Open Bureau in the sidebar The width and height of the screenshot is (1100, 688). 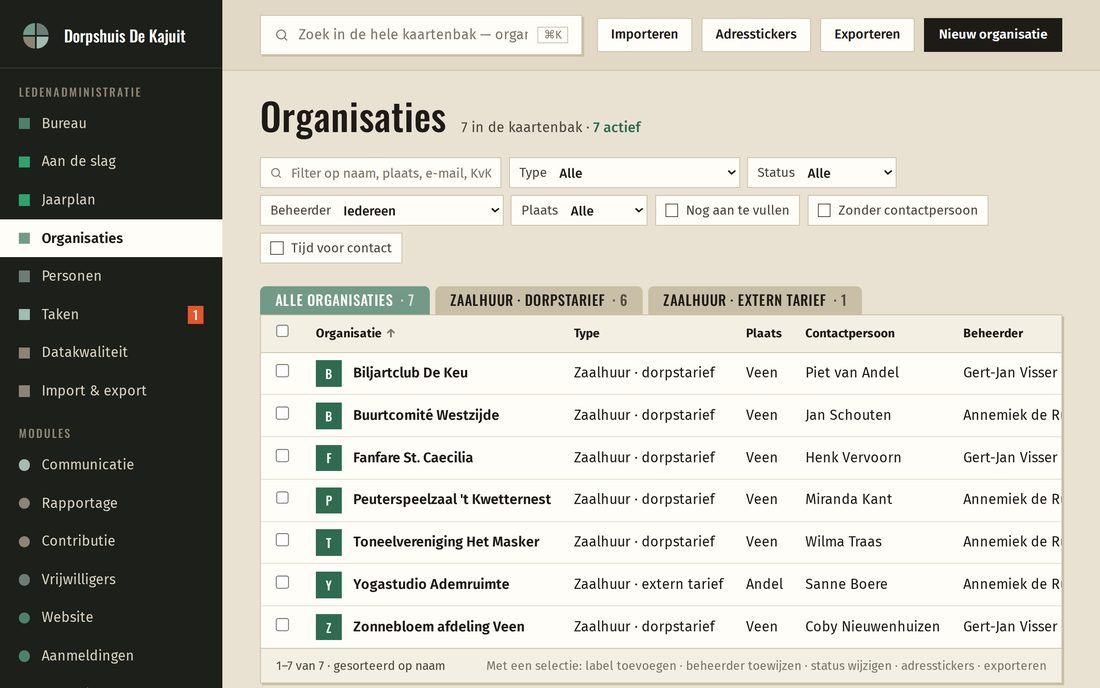click(x=111, y=123)
